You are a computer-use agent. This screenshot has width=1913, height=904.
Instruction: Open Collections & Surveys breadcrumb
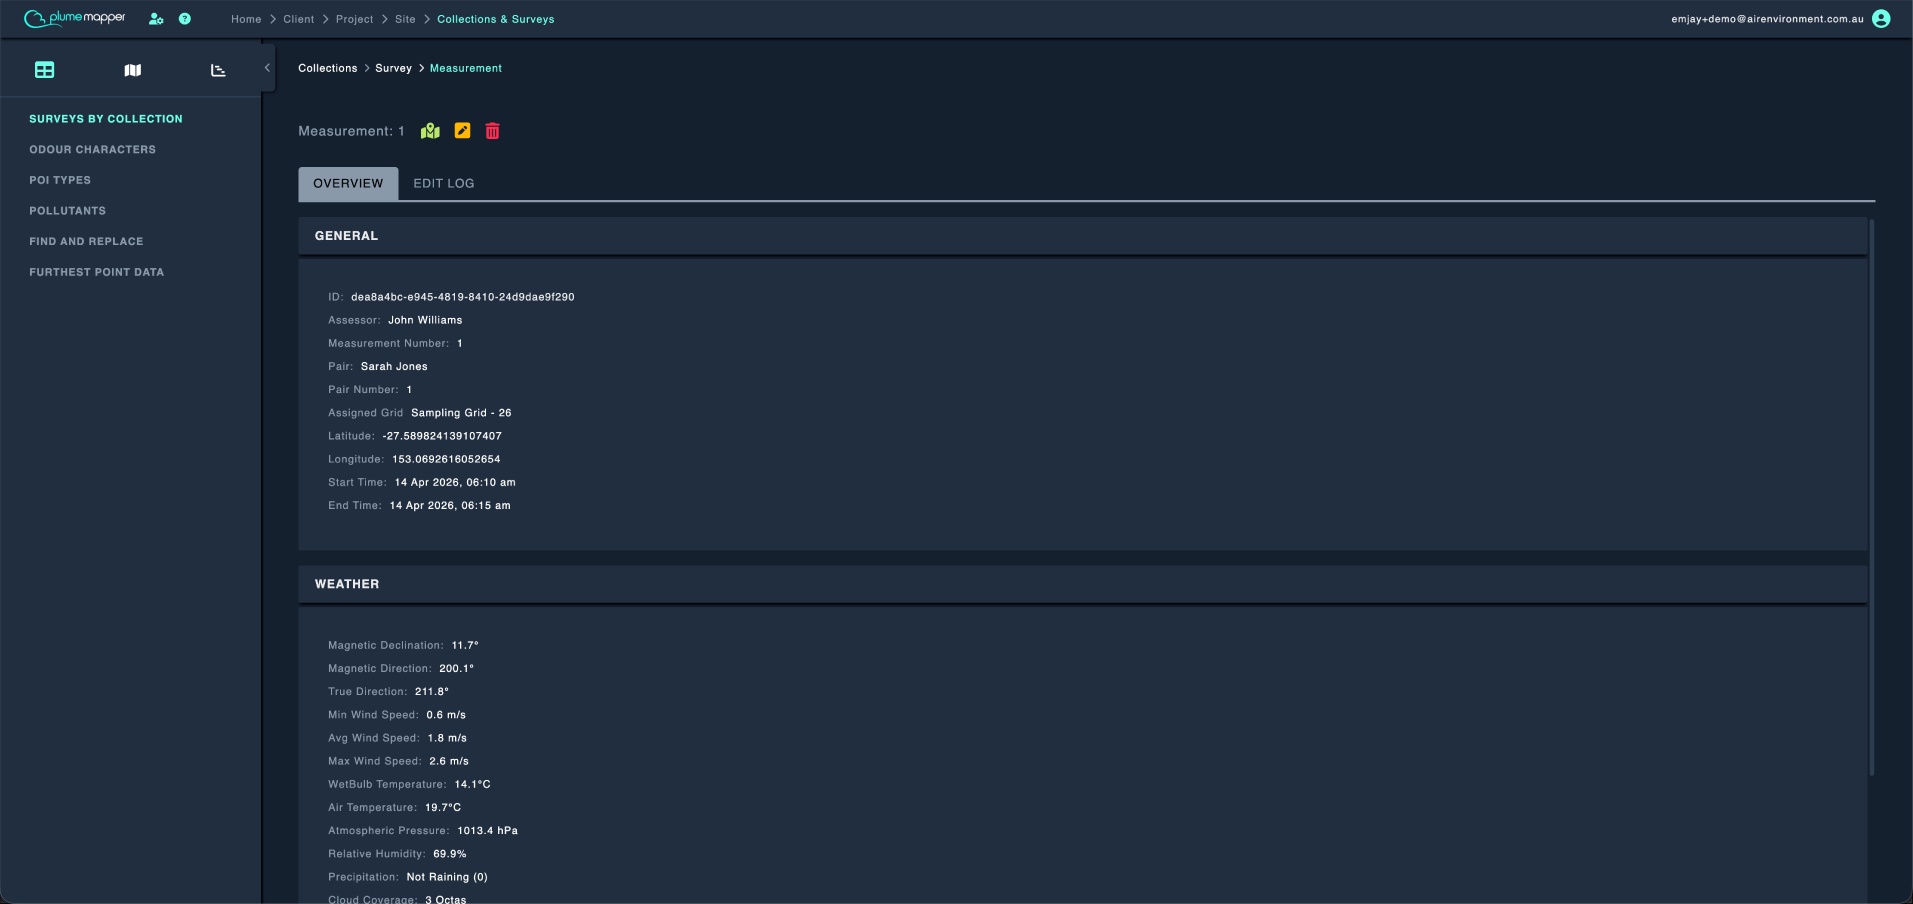pyautogui.click(x=496, y=19)
